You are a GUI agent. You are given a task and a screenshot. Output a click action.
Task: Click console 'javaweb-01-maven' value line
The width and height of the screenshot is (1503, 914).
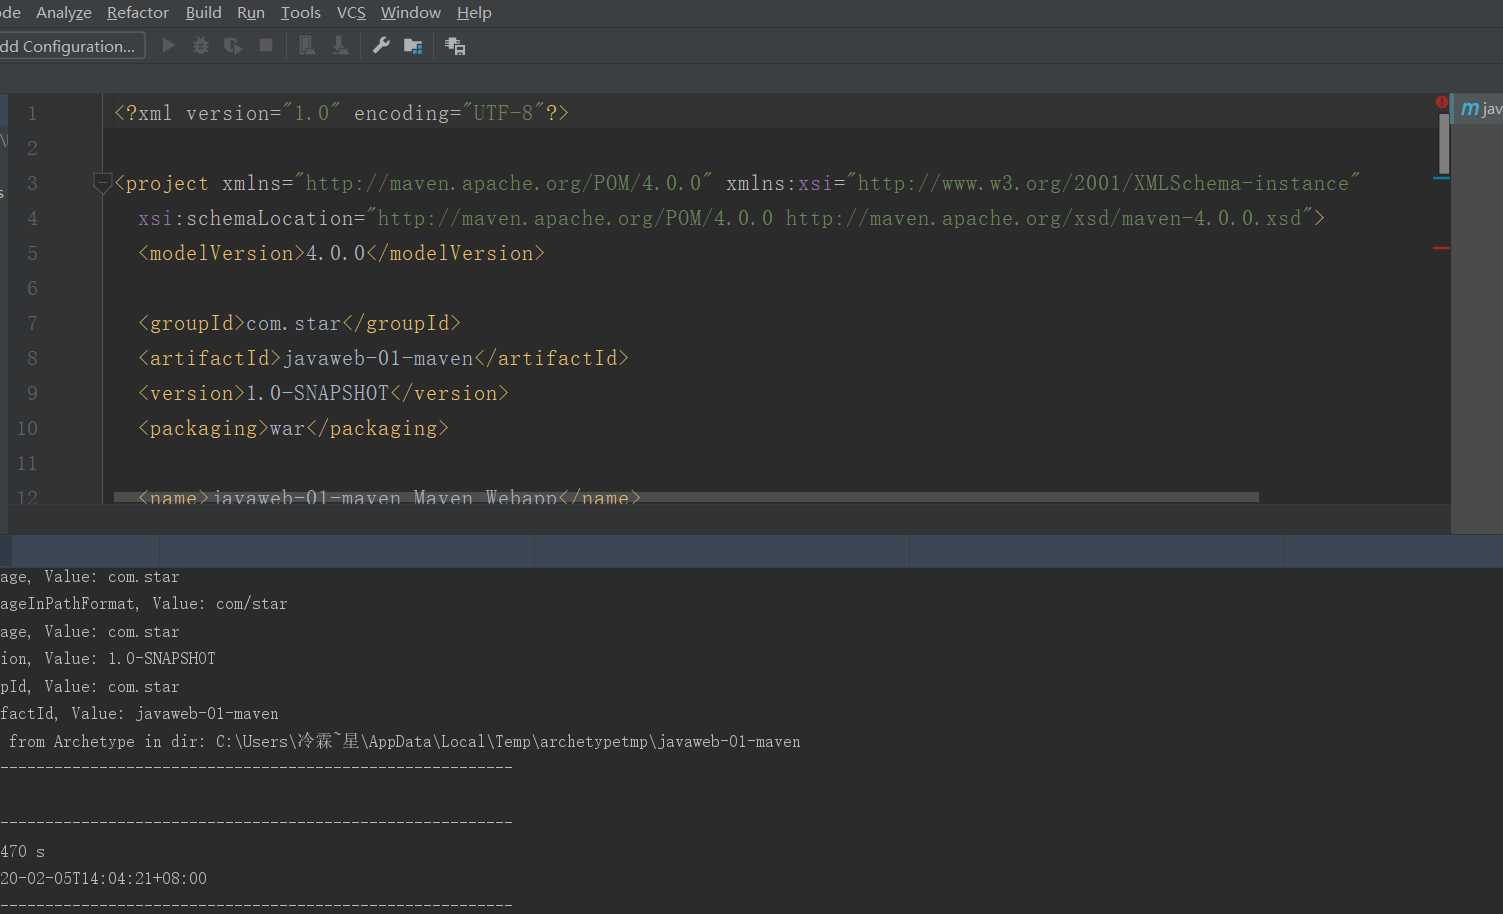click(140, 714)
